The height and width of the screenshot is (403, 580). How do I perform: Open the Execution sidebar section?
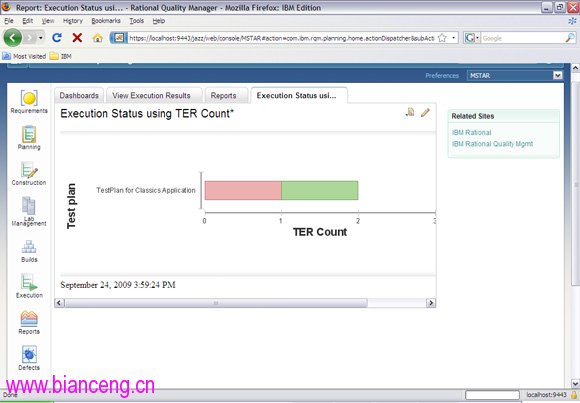[29, 286]
